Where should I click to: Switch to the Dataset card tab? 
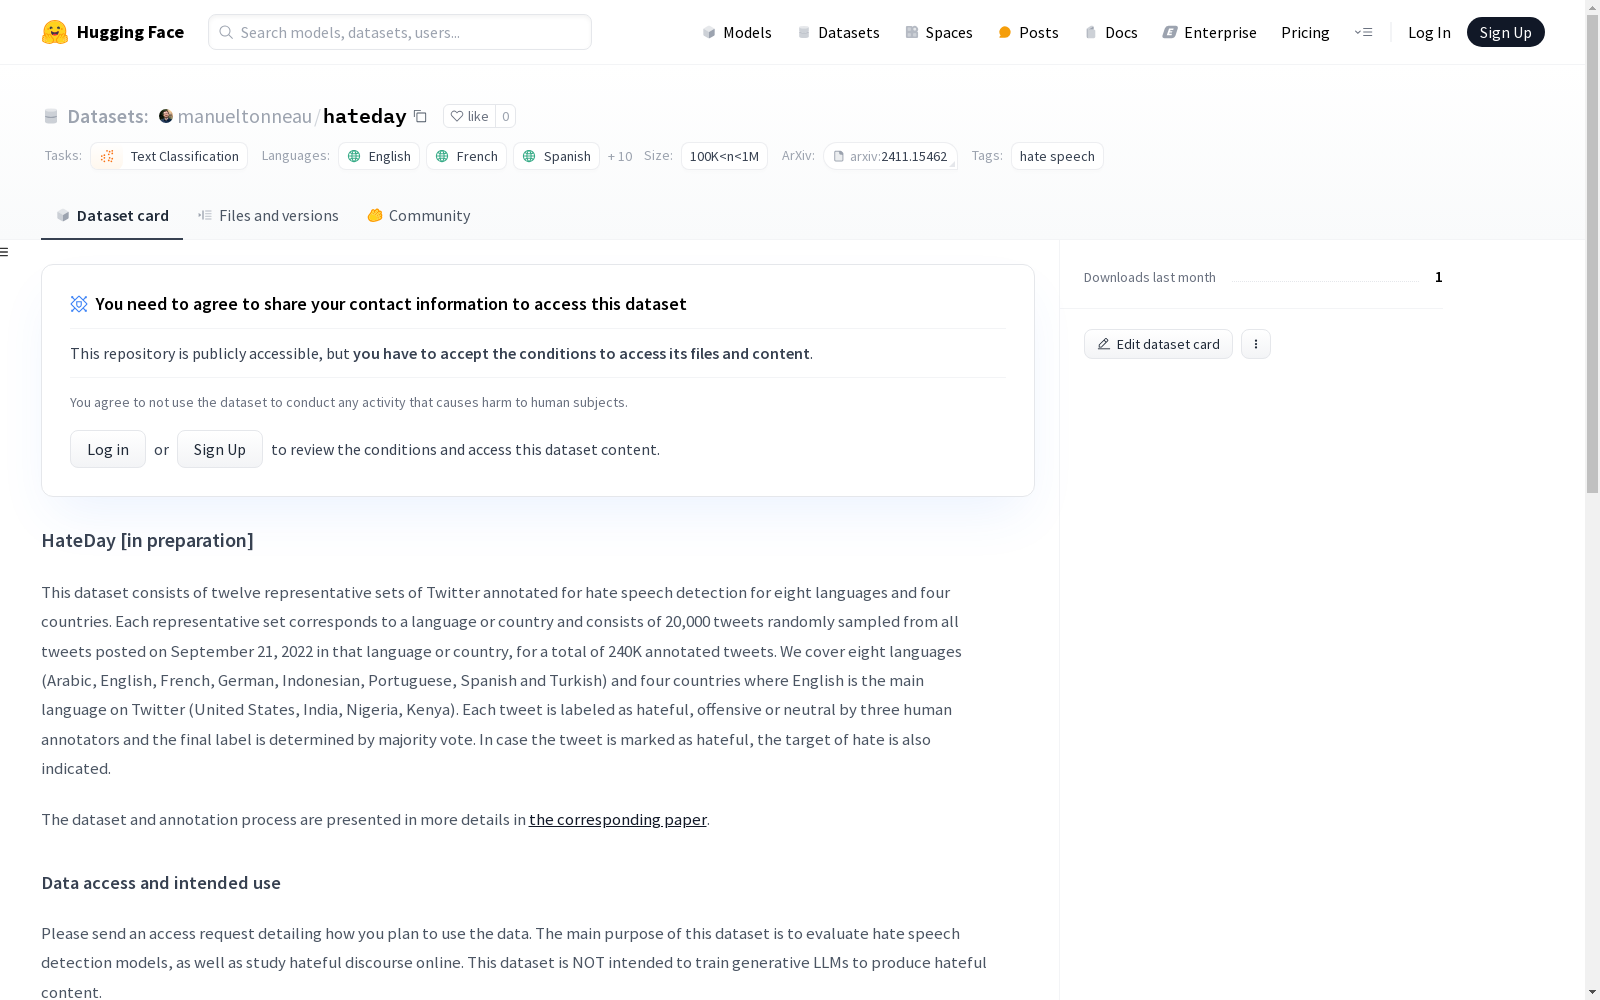click(x=112, y=216)
